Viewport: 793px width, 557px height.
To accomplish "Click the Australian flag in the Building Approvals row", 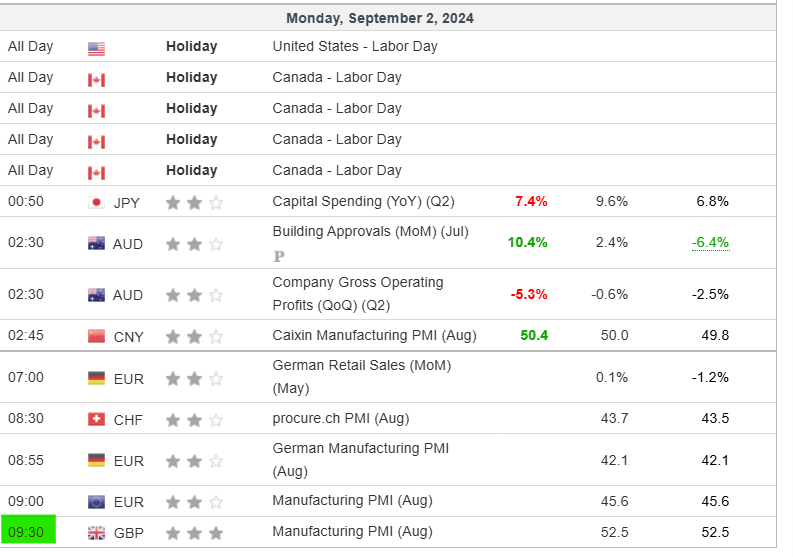I will [96, 243].
